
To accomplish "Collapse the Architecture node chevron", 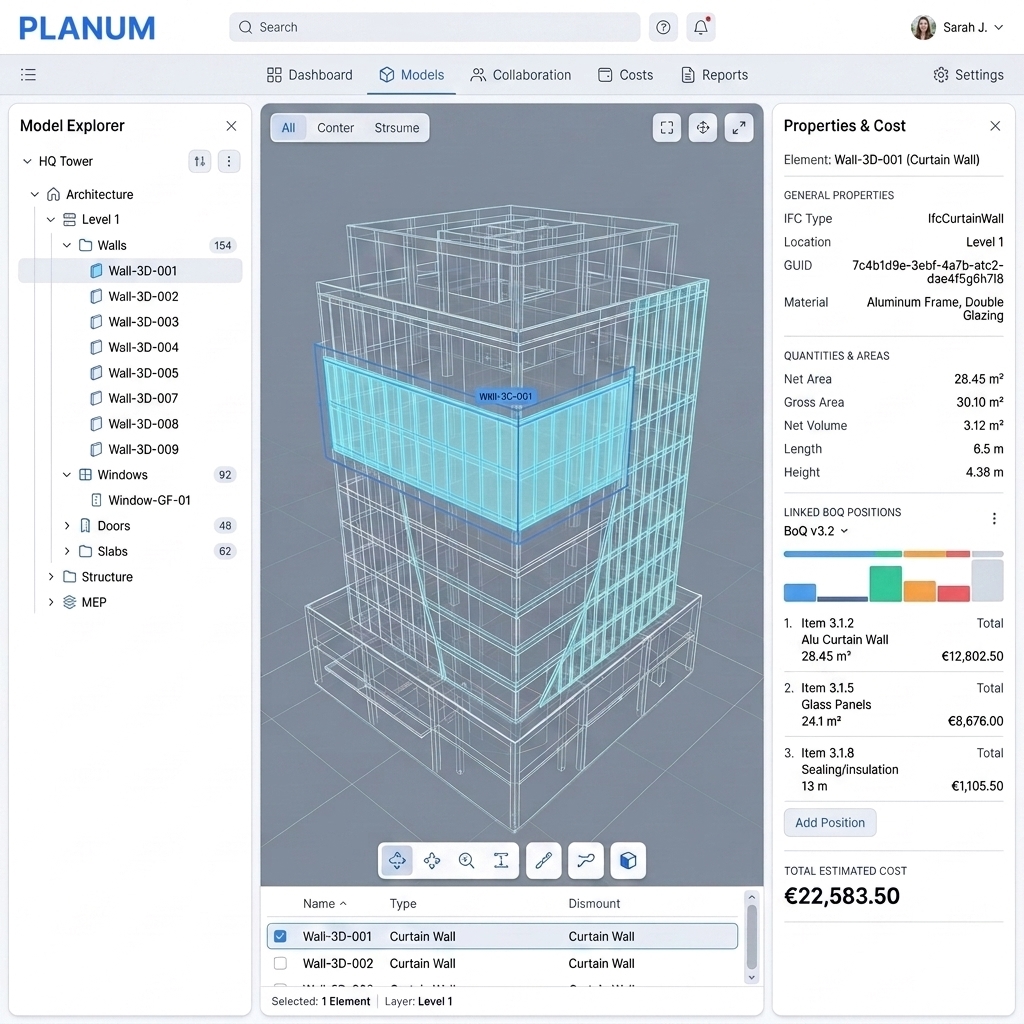I will [x=35, y=195].
